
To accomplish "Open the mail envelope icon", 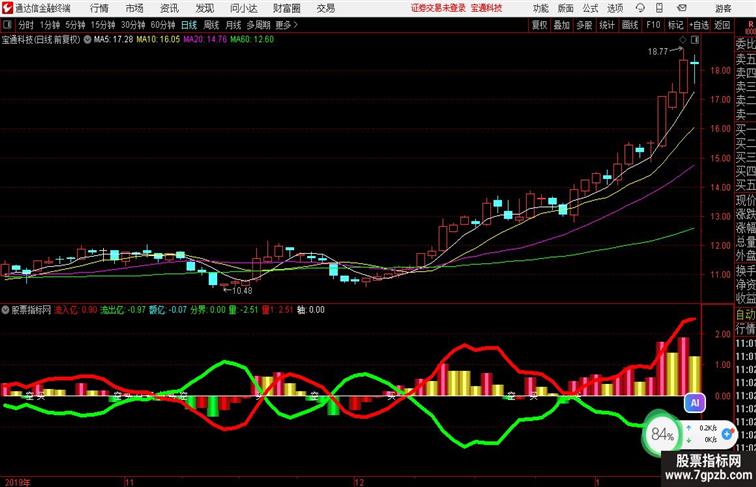I will pos(682,8).
